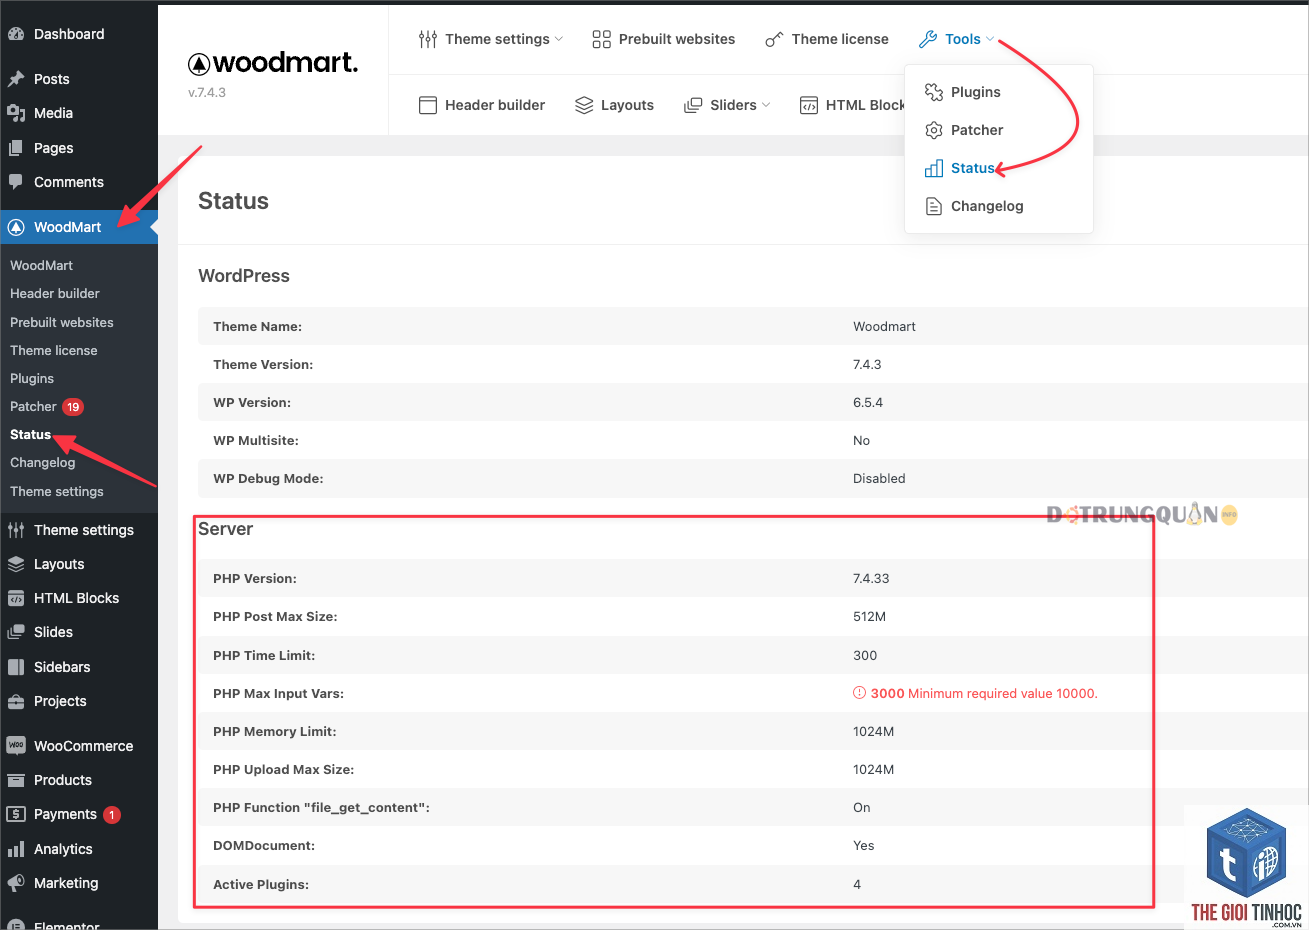Open Plugins submenu link in sidebar
The image size is (1309, 930).
coord(32,378)
